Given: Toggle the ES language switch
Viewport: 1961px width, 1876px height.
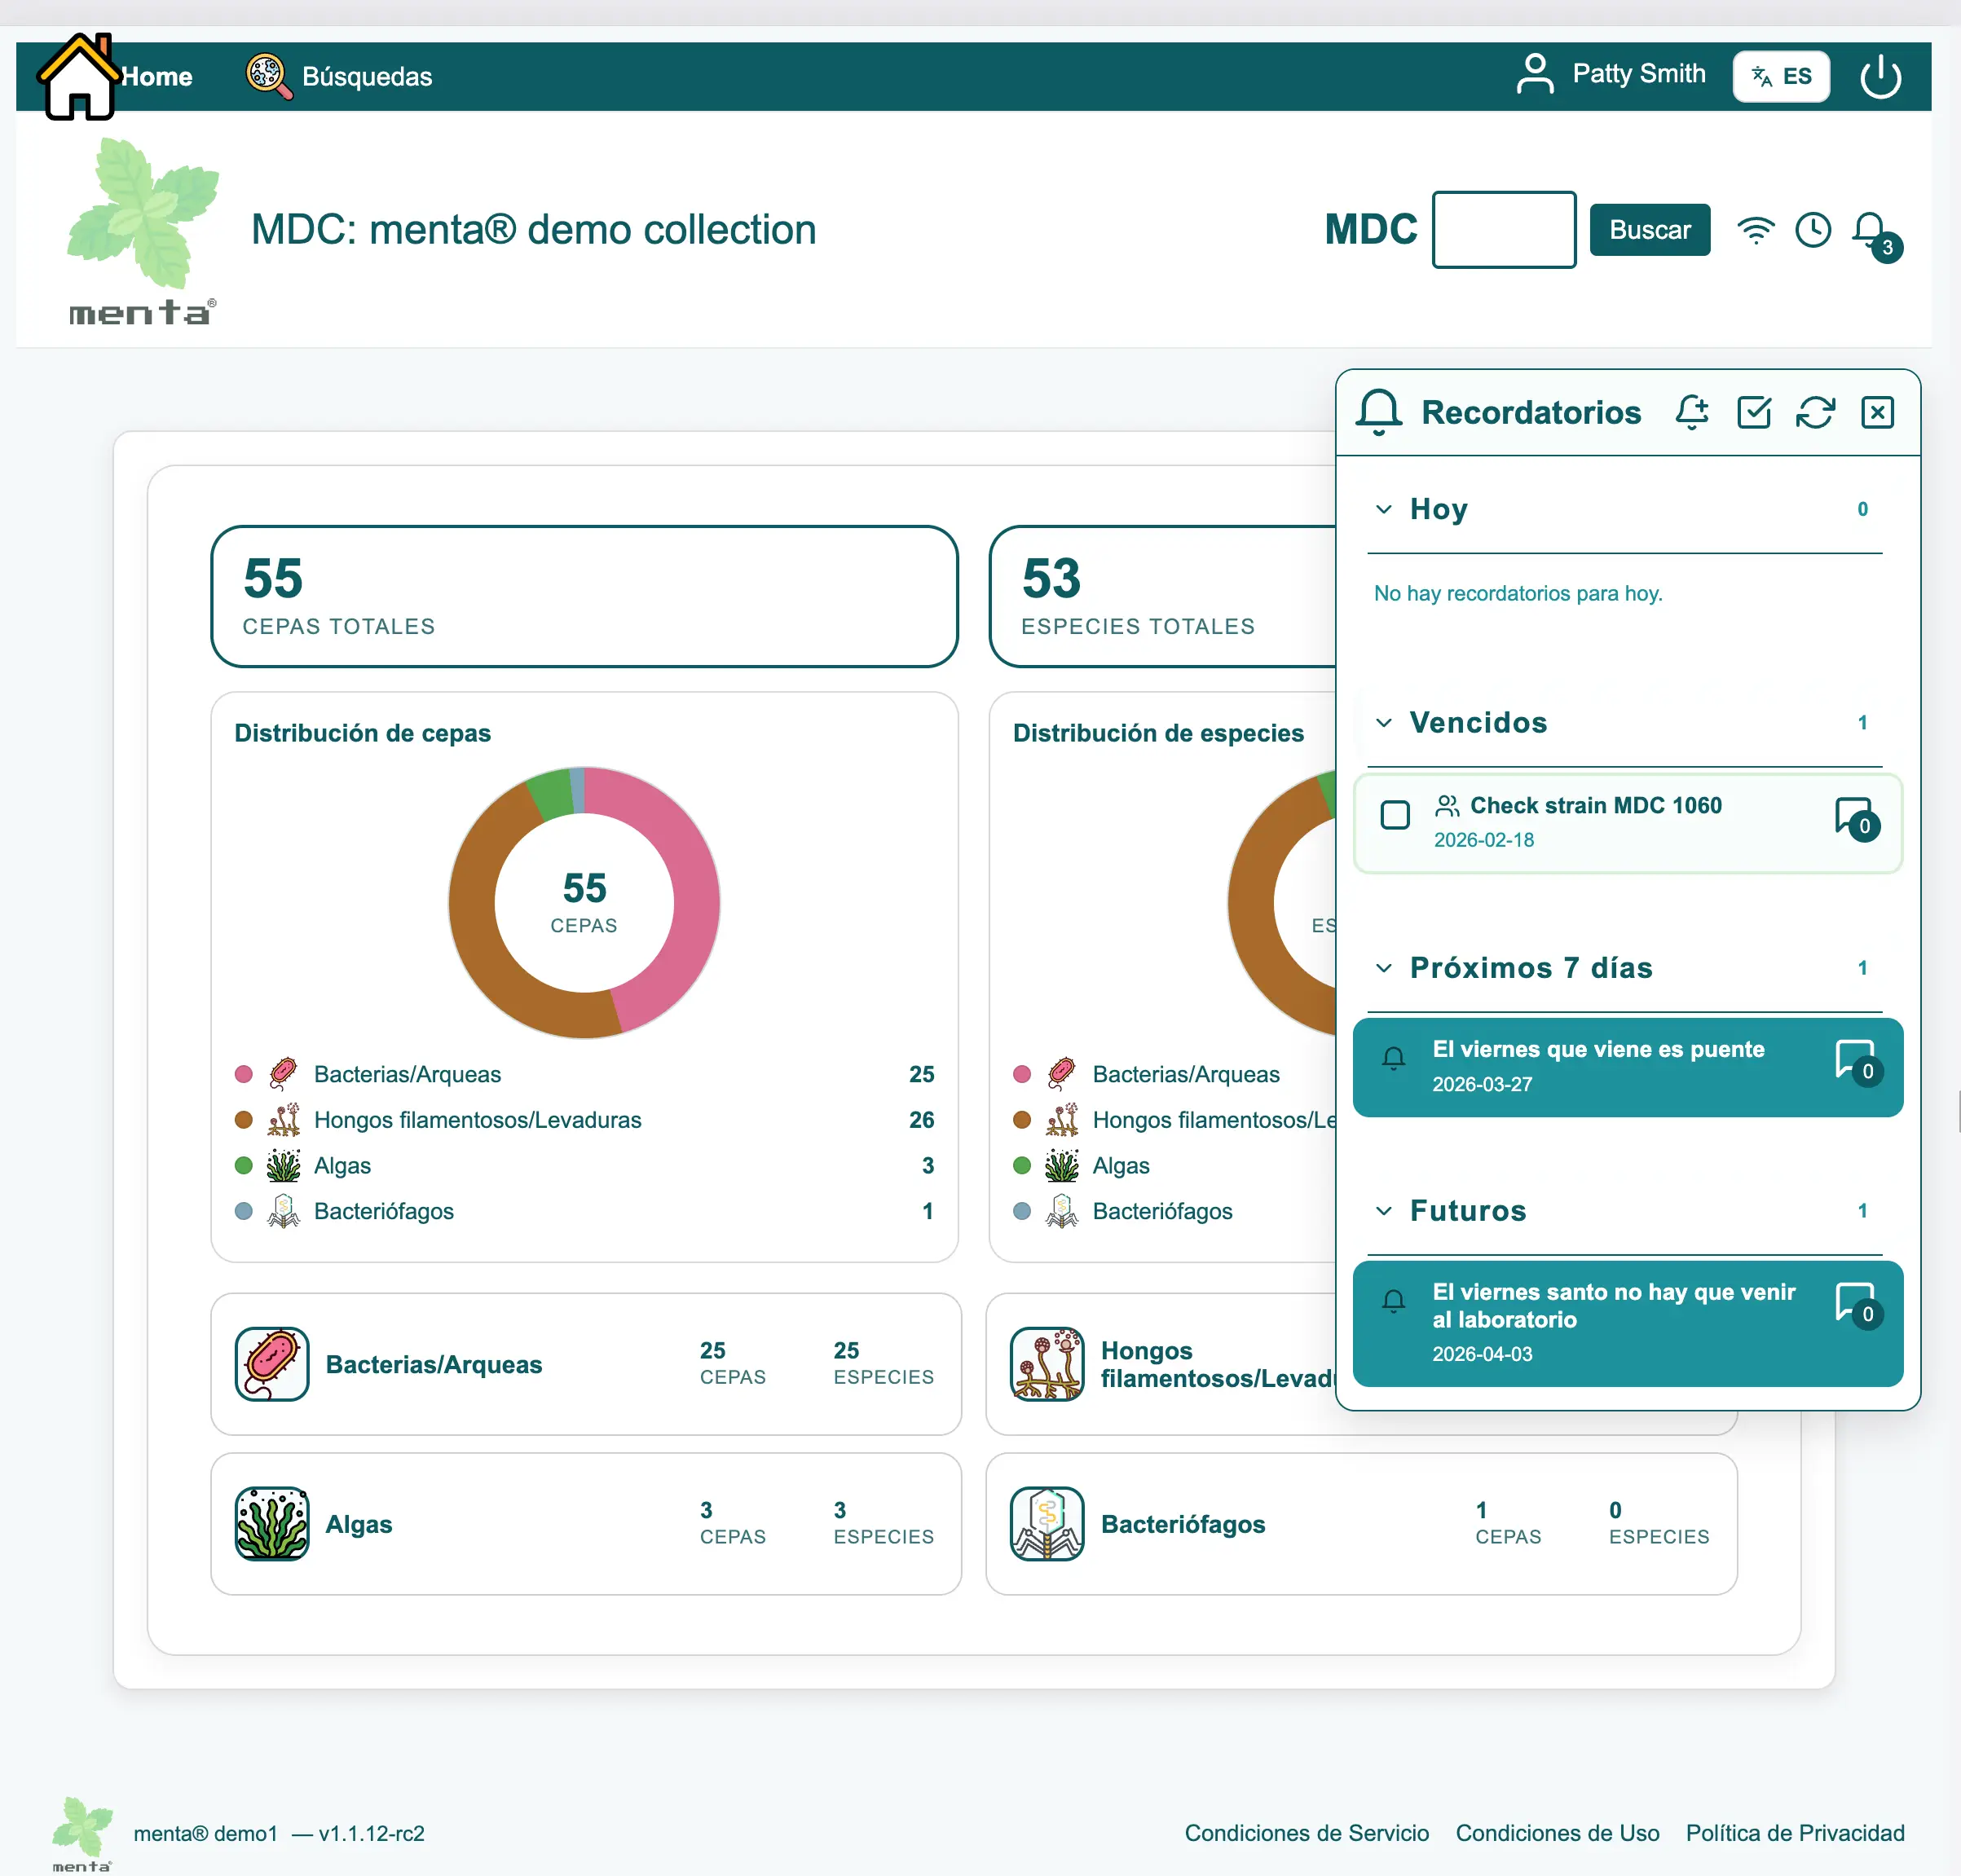Looking at the screenshot, I should [1781, 77].
